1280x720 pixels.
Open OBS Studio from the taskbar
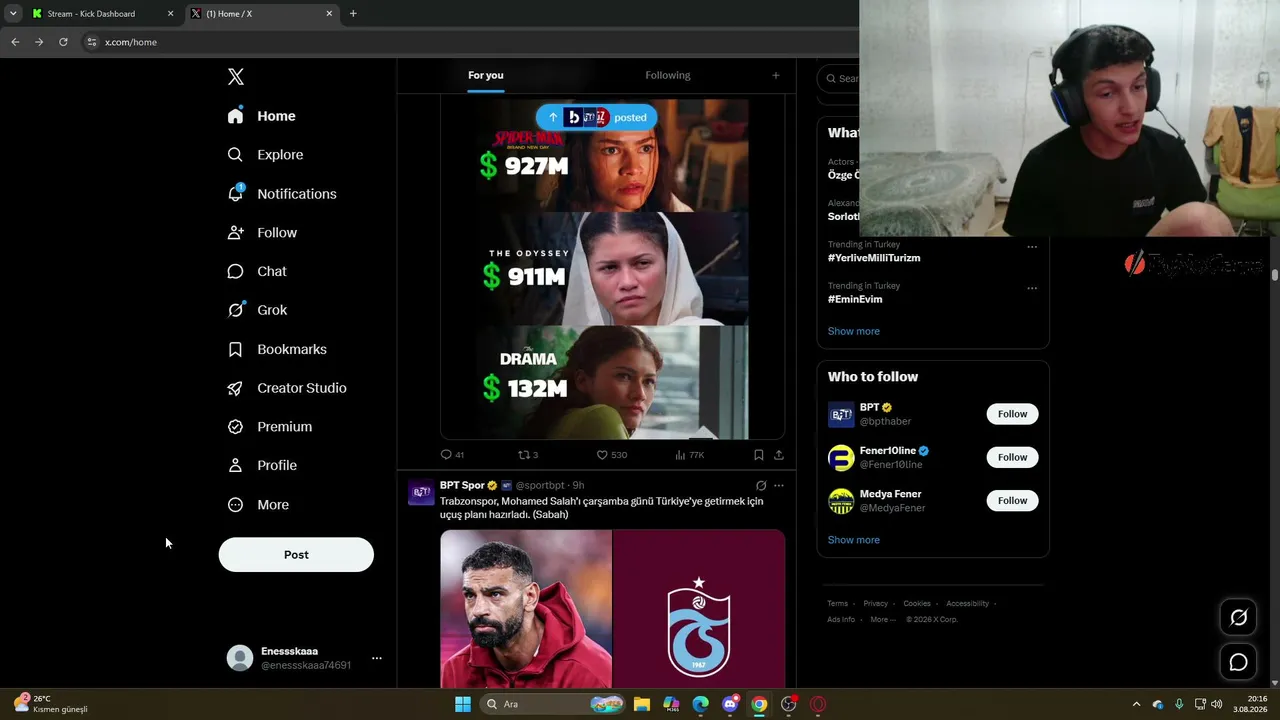pos(789,704)
